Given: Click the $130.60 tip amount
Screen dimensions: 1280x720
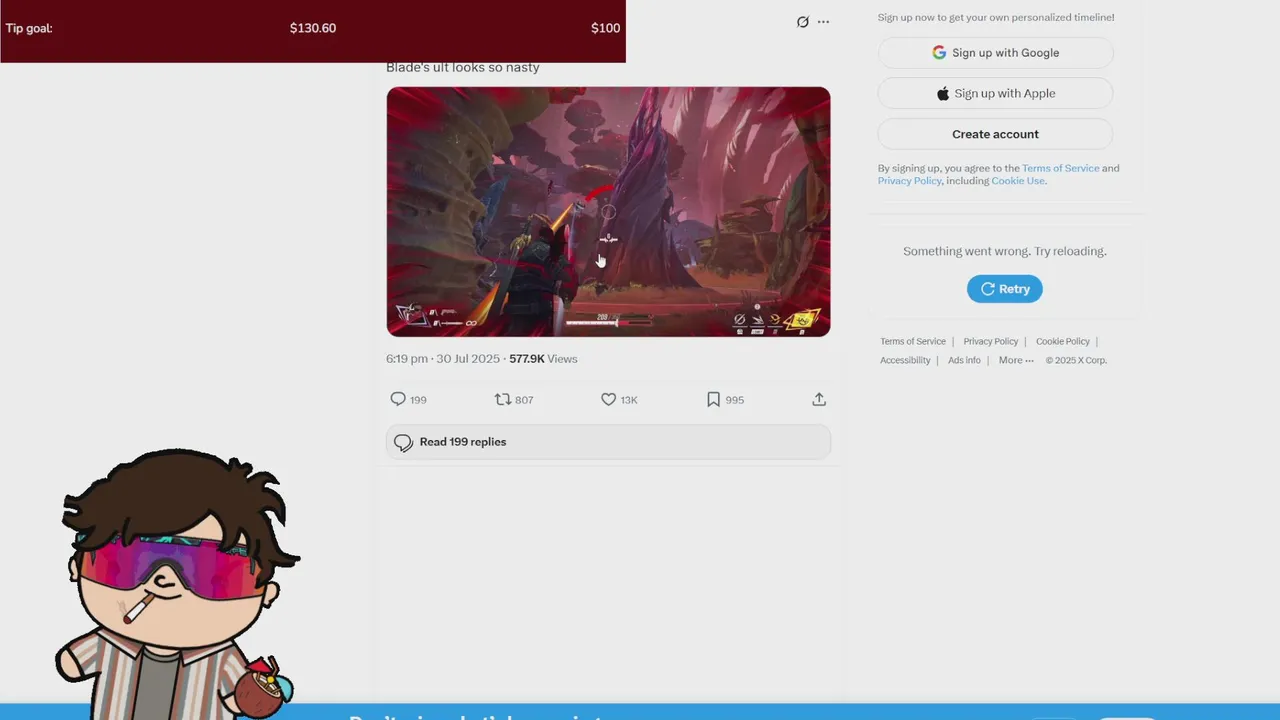Looking at the screenshot, I should (x=313, y=28).
